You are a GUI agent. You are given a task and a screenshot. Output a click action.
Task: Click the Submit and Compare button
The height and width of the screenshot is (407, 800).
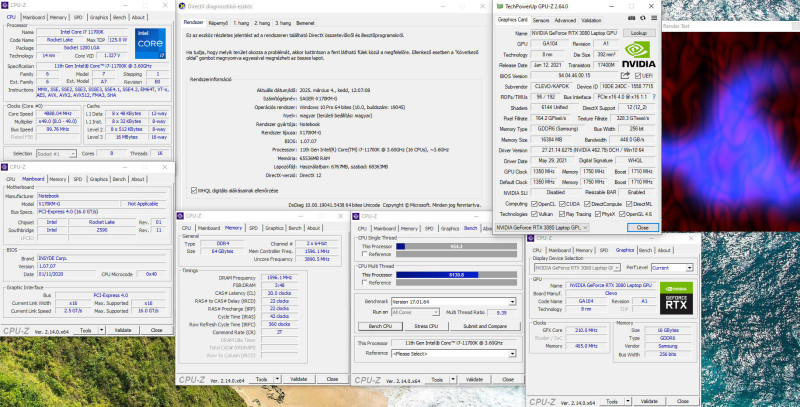[485, 326]
